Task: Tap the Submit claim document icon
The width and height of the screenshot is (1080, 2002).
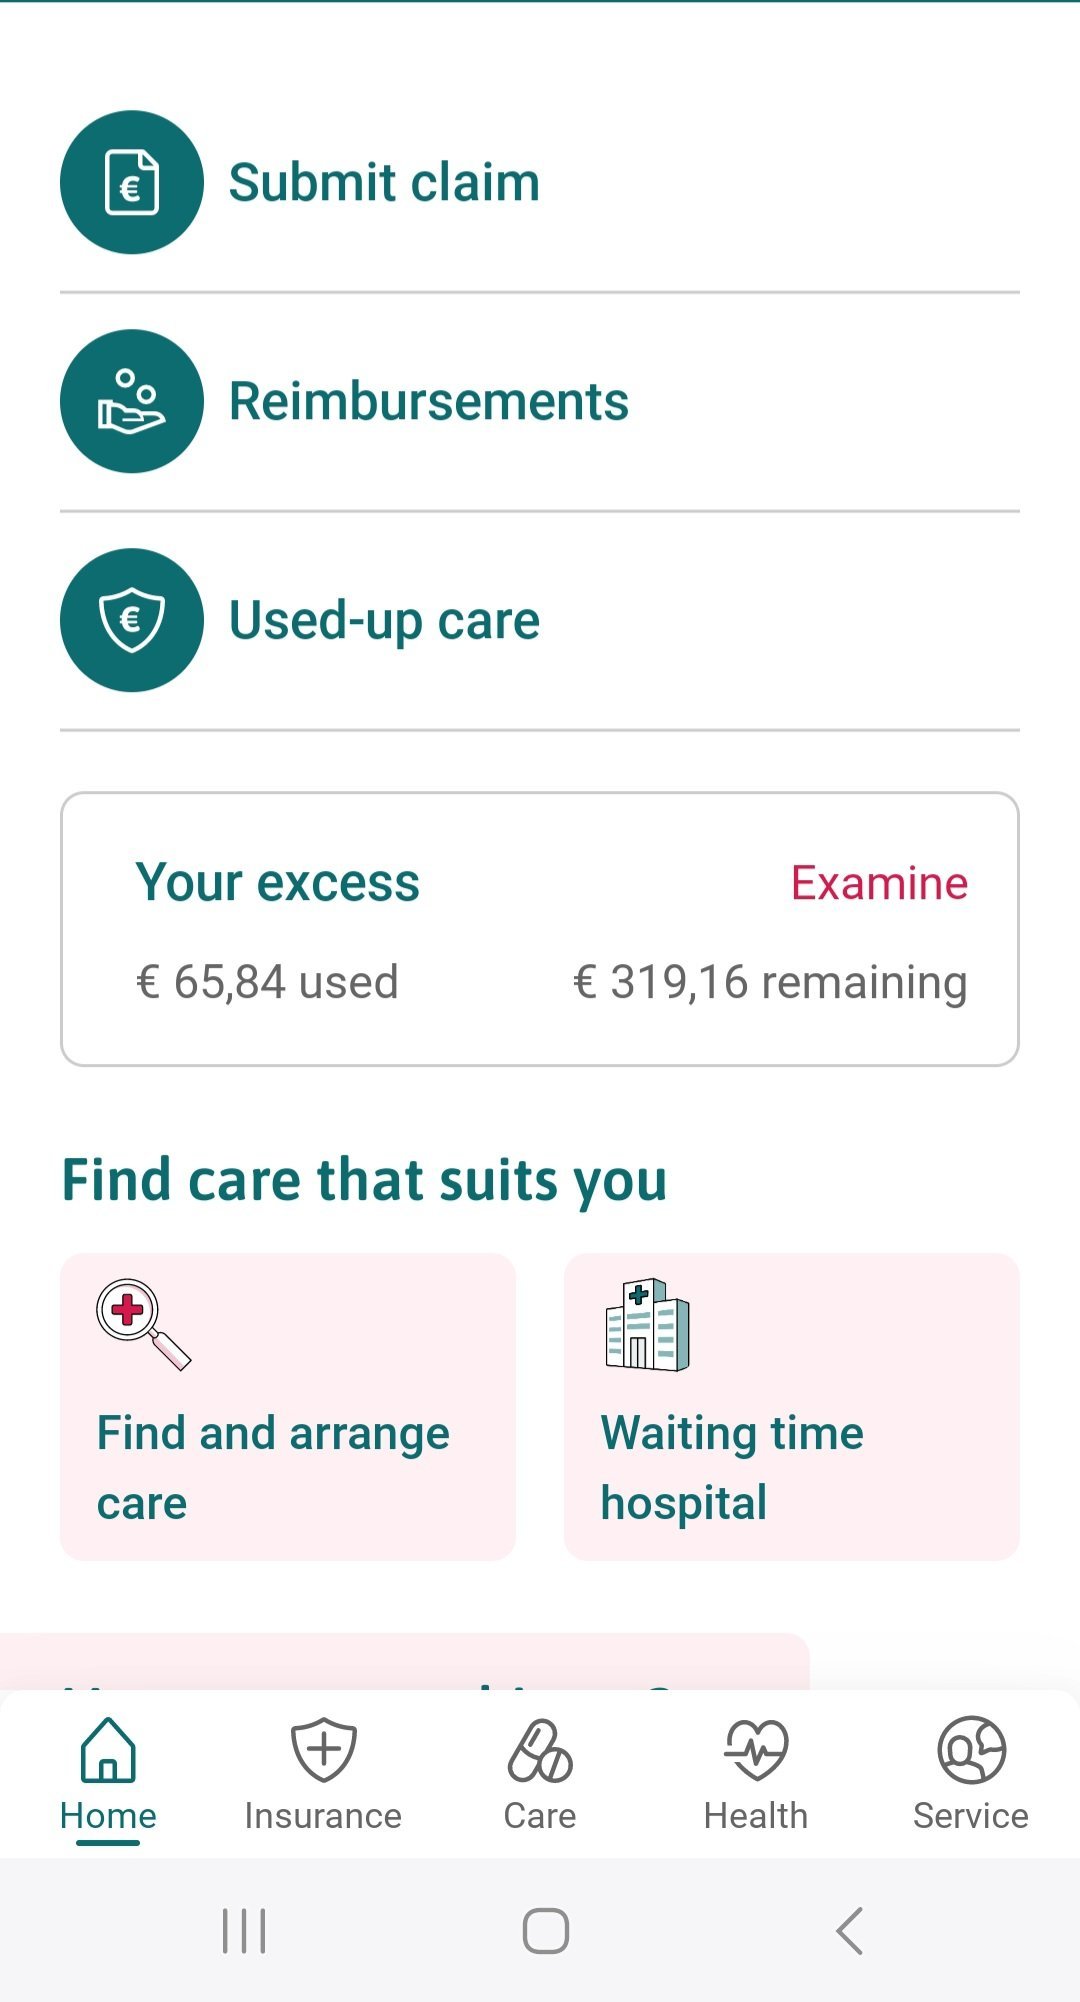Action: point(132,182)
